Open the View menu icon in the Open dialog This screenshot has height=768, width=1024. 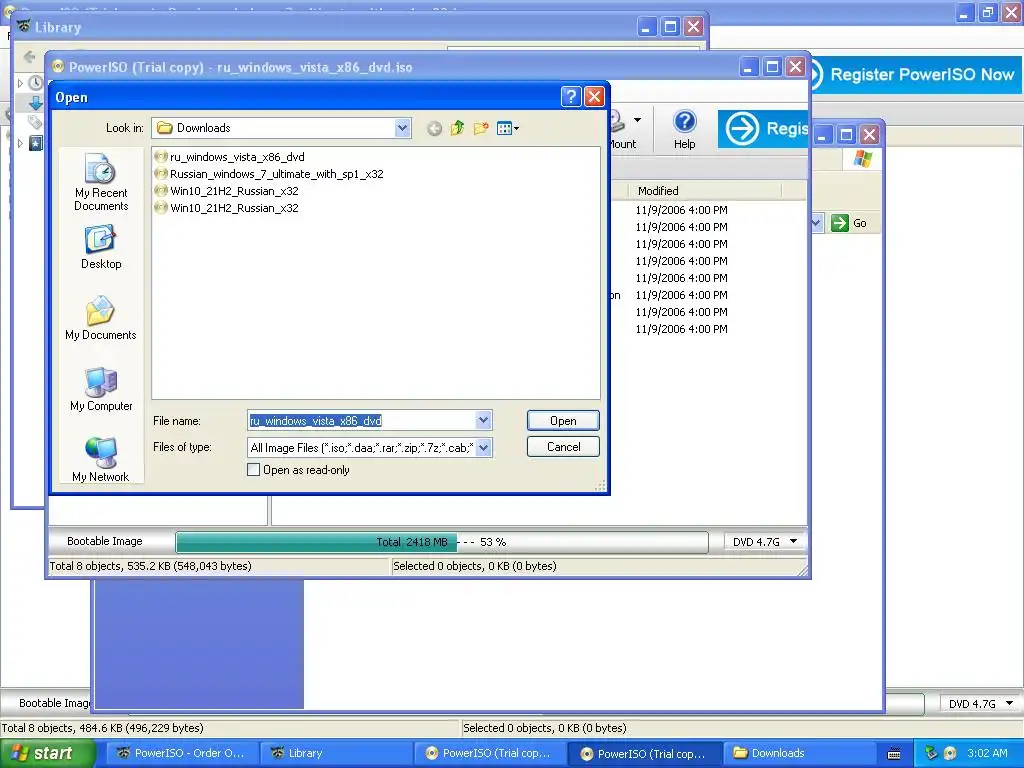[507, 128]
